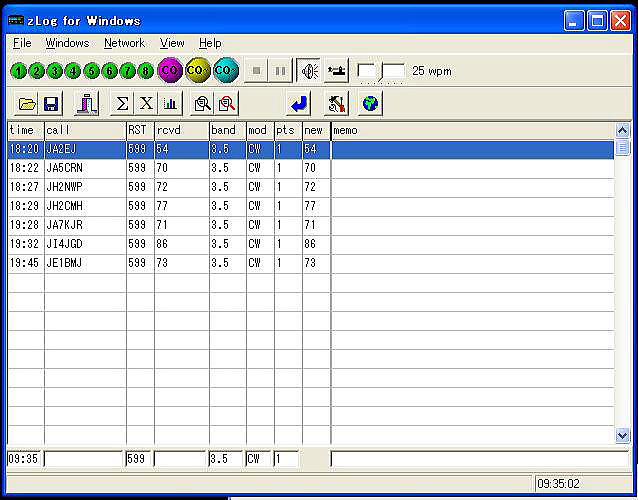
Task: Open the Network menu
Action: pos(124,43)
